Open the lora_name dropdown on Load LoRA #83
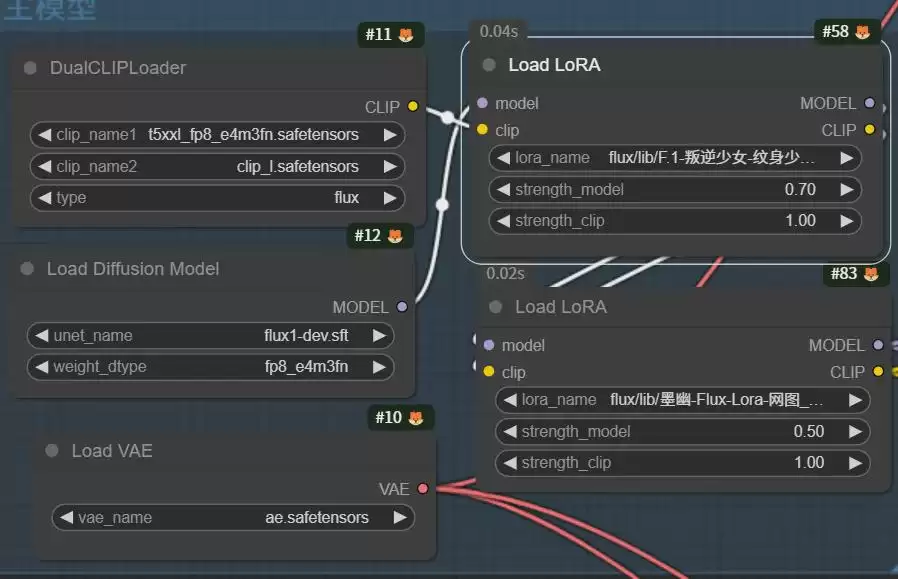The width and height of the screenshot is (898, 579). pyautogui.click(x=682, y=400)
